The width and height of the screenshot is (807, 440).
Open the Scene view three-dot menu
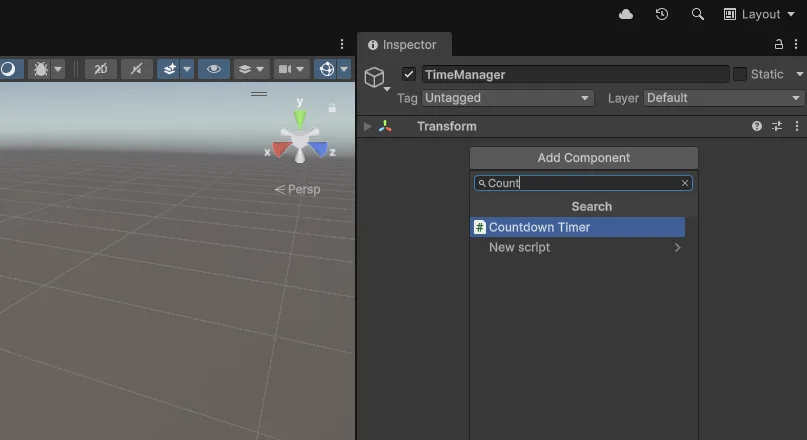pyautogui.click(x=342, y=44)
